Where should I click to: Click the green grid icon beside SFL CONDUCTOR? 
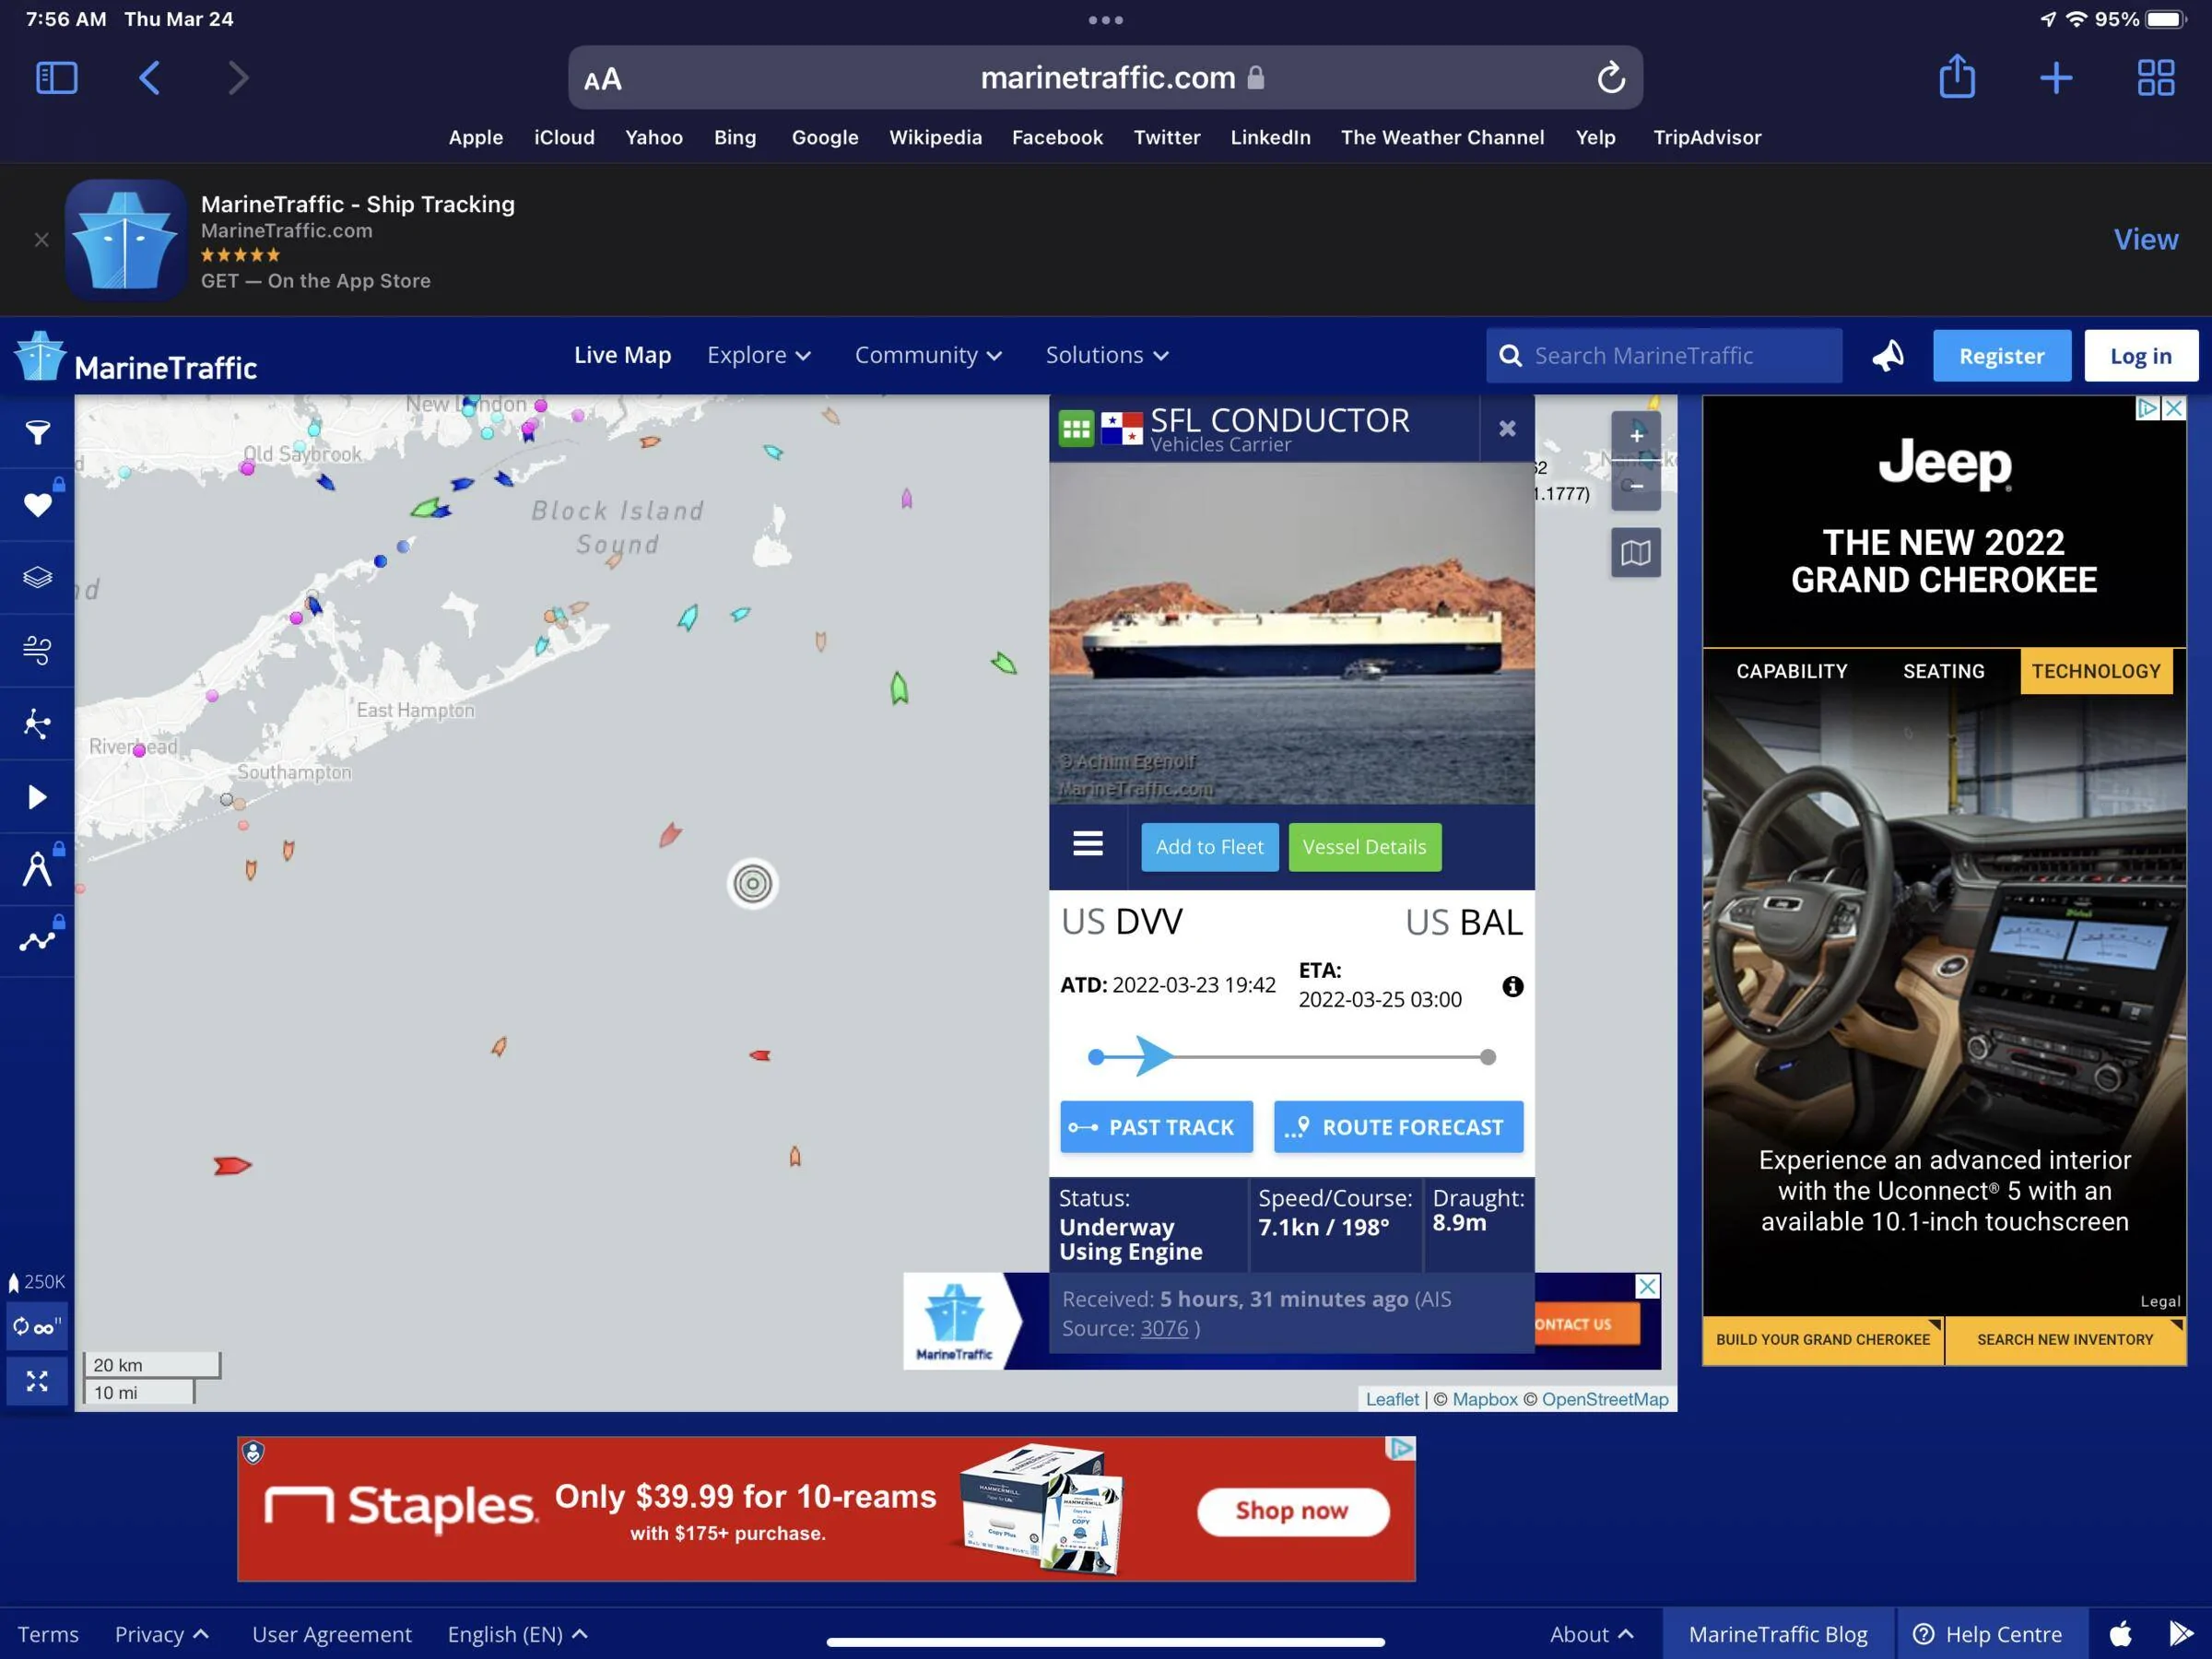point(1076,429)
